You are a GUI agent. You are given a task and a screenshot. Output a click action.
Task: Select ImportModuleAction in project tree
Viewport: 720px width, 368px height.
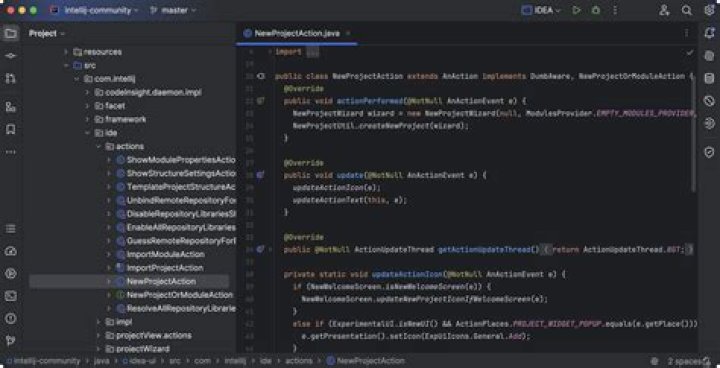(x=165, y=254)
